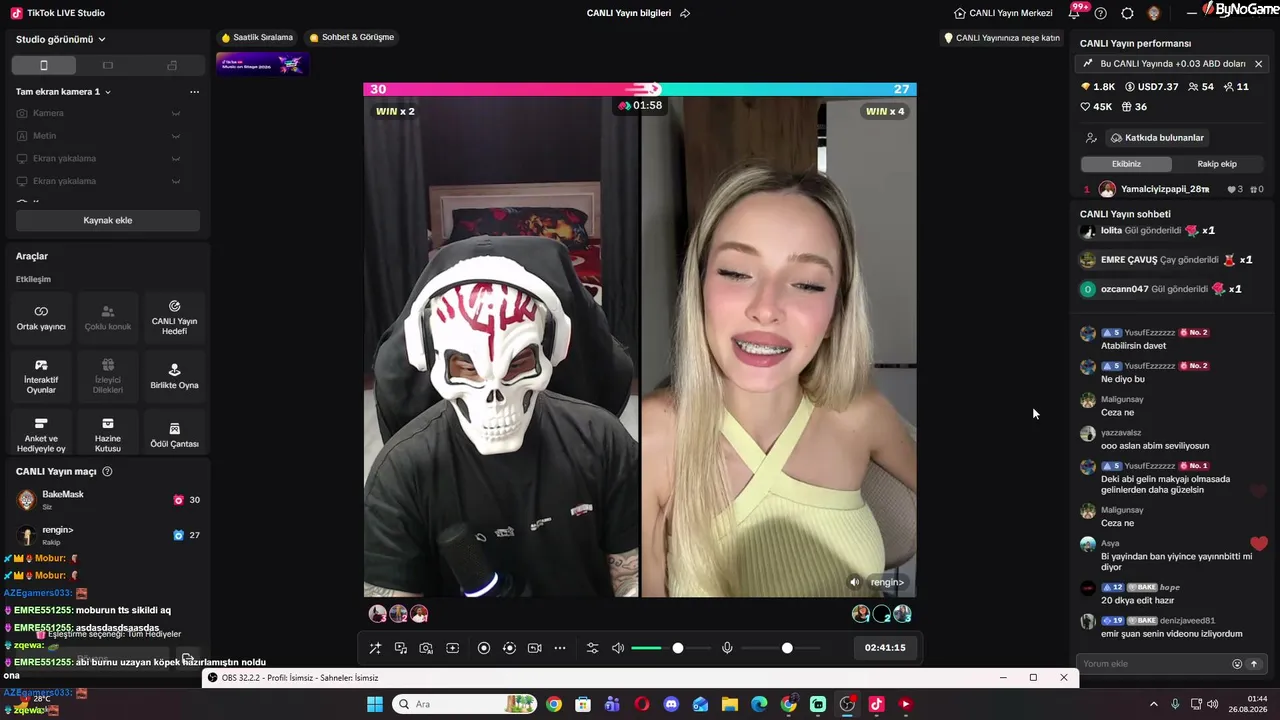The width and height of the screenshot is (1280, 720).
Task: Click the dashed-circle replay record icon
Action: coord(509,648)
